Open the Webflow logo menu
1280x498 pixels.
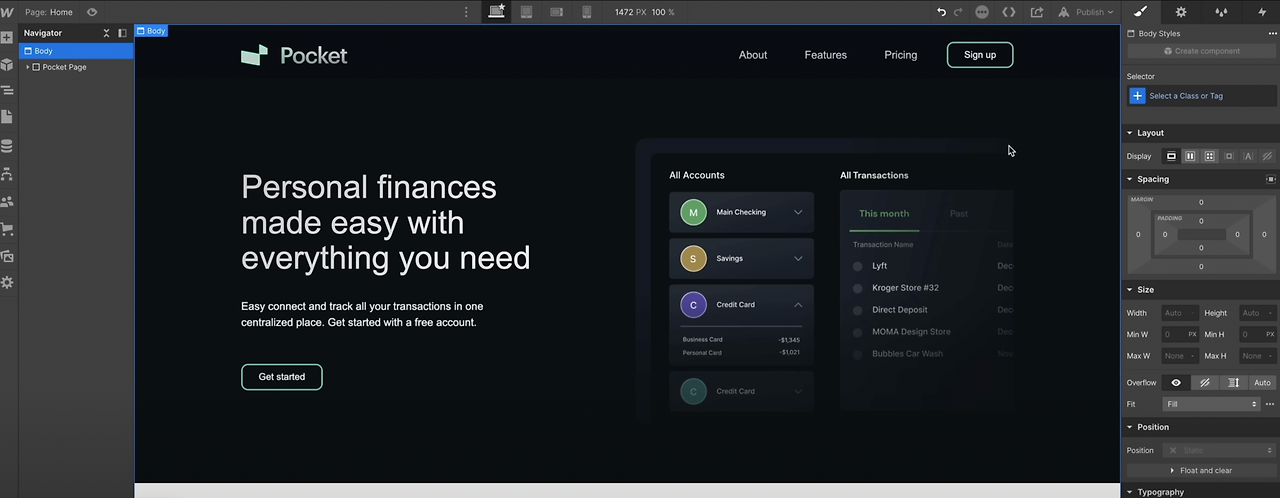click(x=7, y=12)
